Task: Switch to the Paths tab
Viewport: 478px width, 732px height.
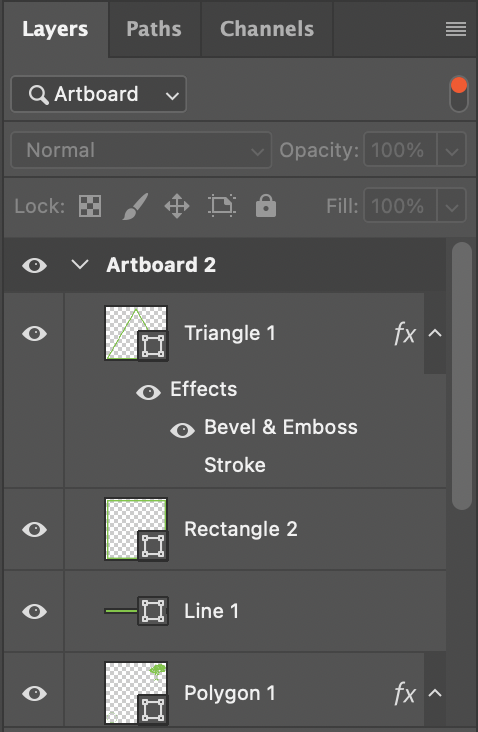Action: coord(154,29)
